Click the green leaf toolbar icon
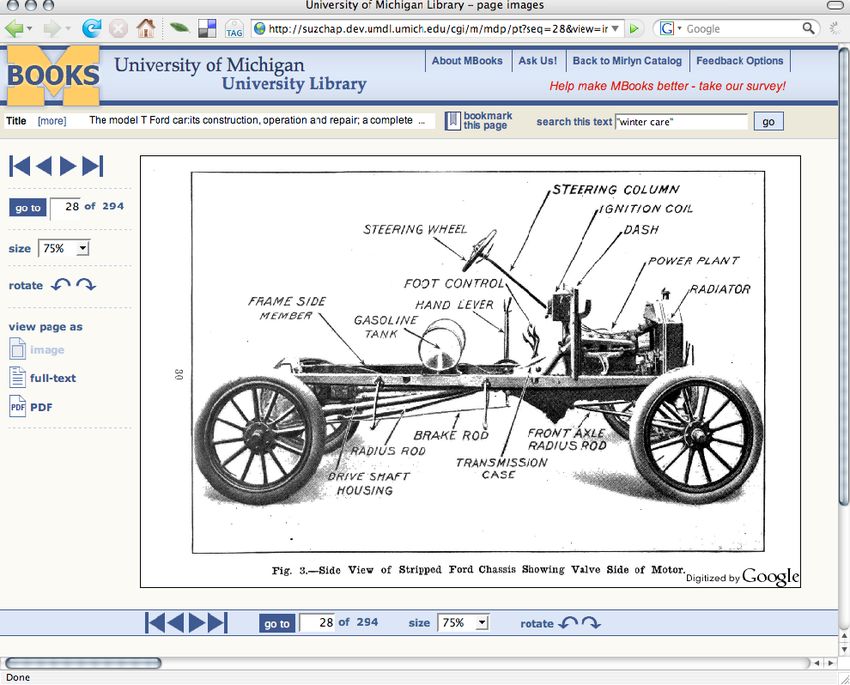This screenshot has width=850, height=685. click(x=179, y=27)
